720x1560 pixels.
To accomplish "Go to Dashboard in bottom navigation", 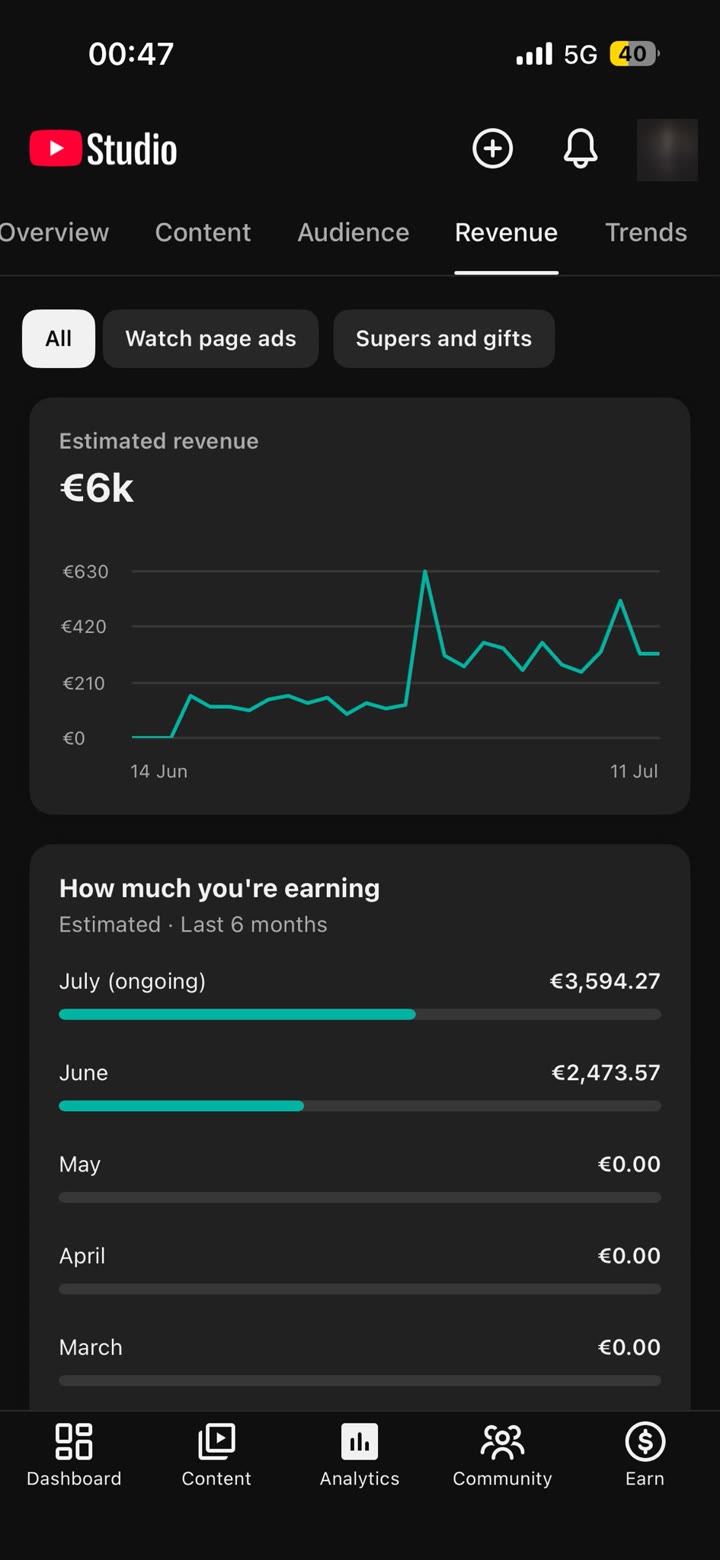I will pos(74,1455).
